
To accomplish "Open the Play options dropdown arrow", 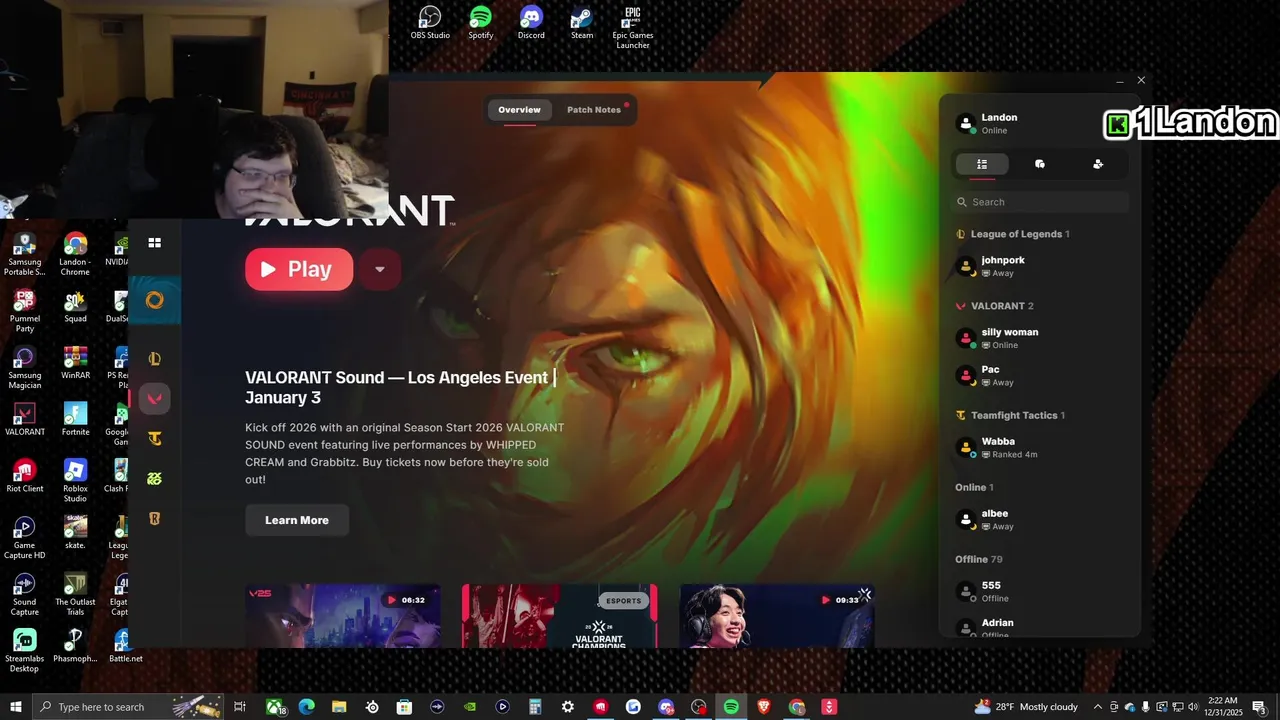I will 379,269.
